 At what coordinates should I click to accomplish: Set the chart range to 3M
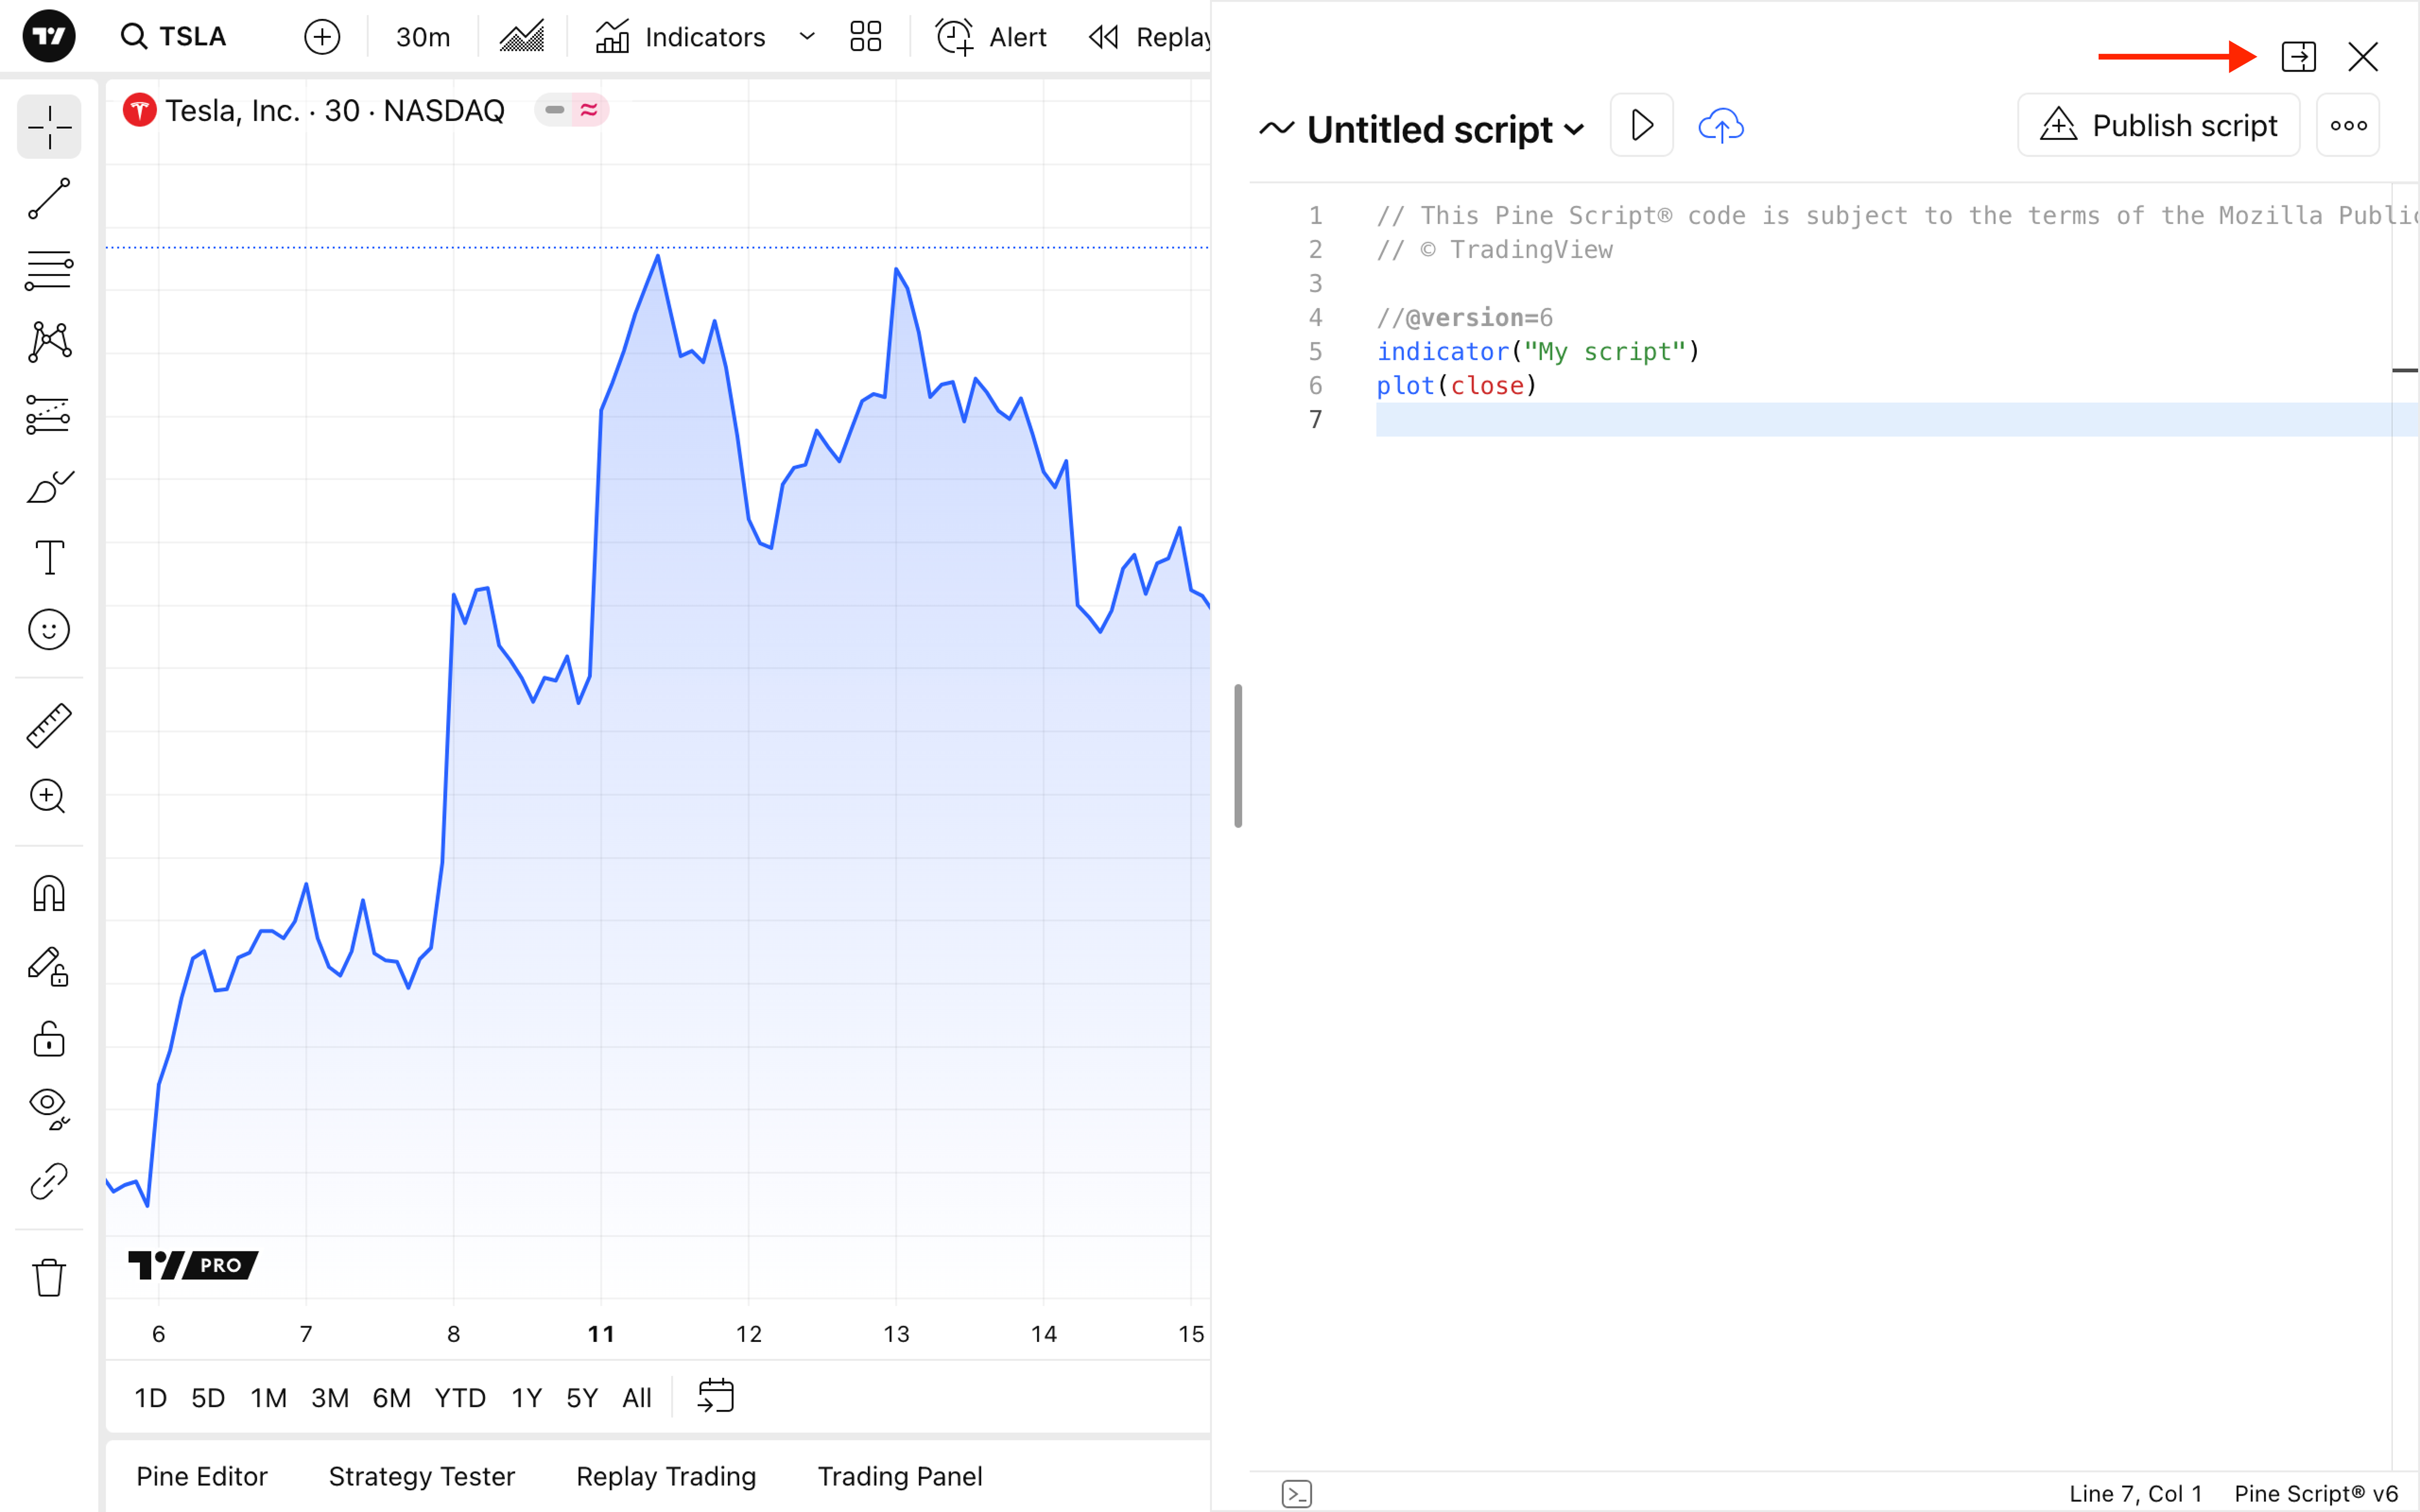[329, 1397]
